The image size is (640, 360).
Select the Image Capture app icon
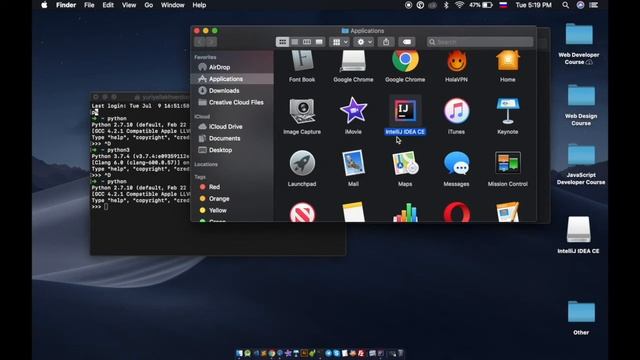point(302,111)
